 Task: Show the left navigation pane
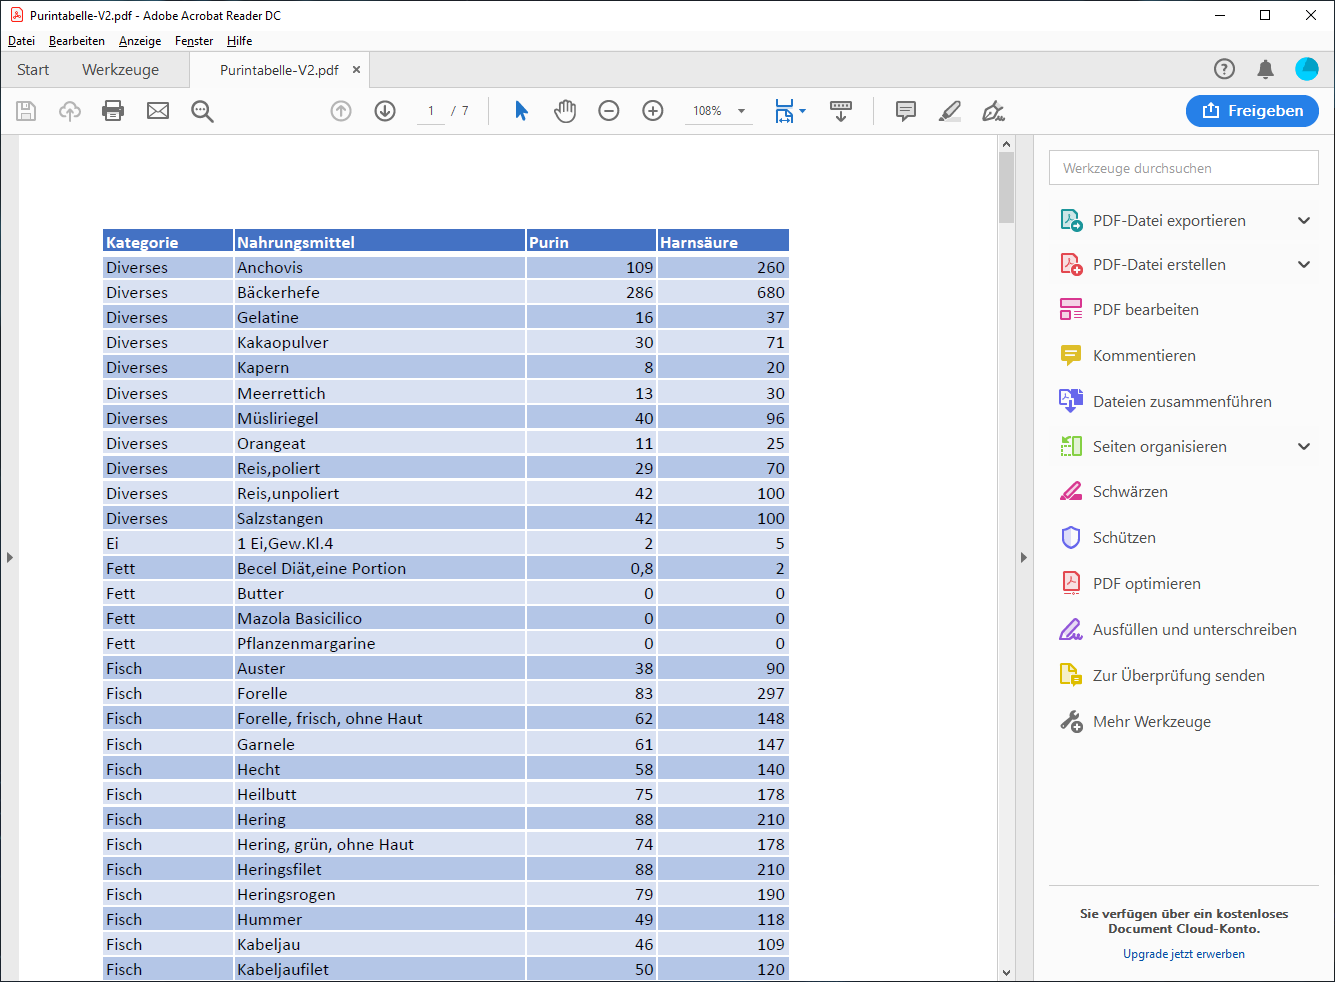(x=9, y=557)
